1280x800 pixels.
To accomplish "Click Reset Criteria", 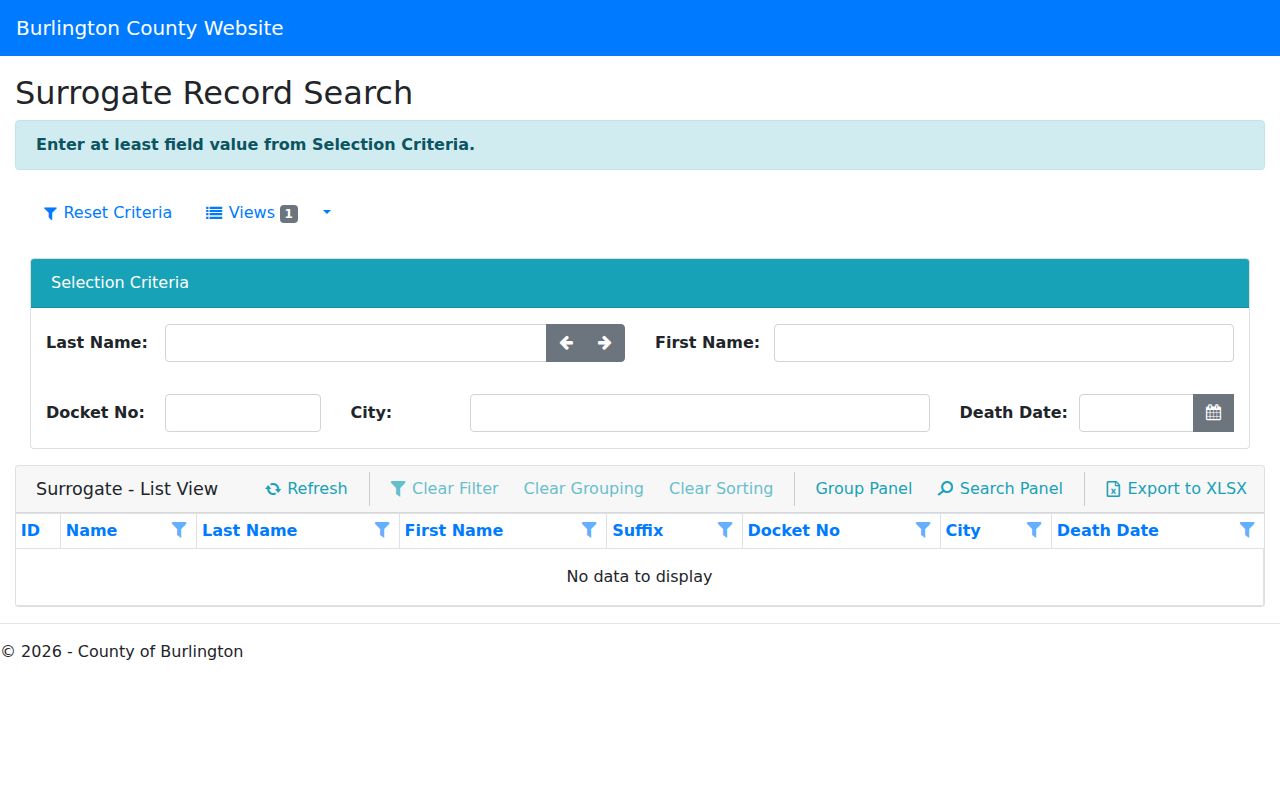I will tap(108, 213).
